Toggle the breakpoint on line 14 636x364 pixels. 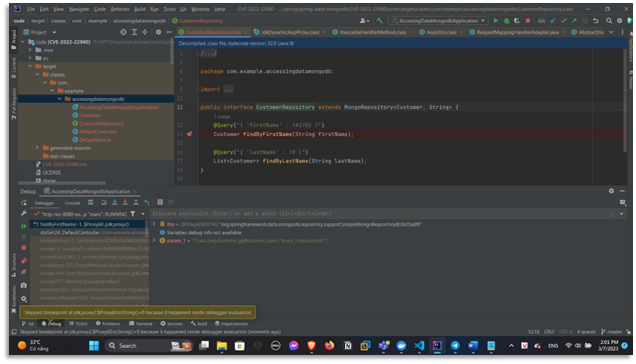[x=189, y=134]
